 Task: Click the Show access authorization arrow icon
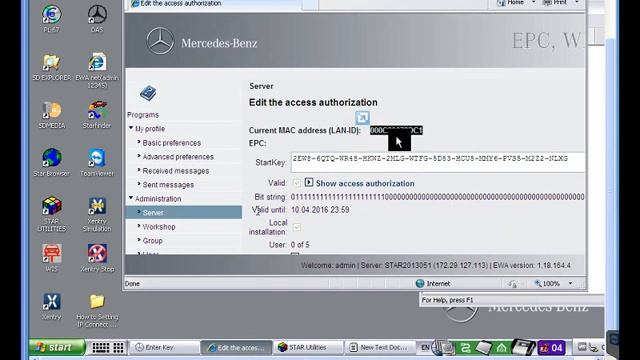point(309,182)
